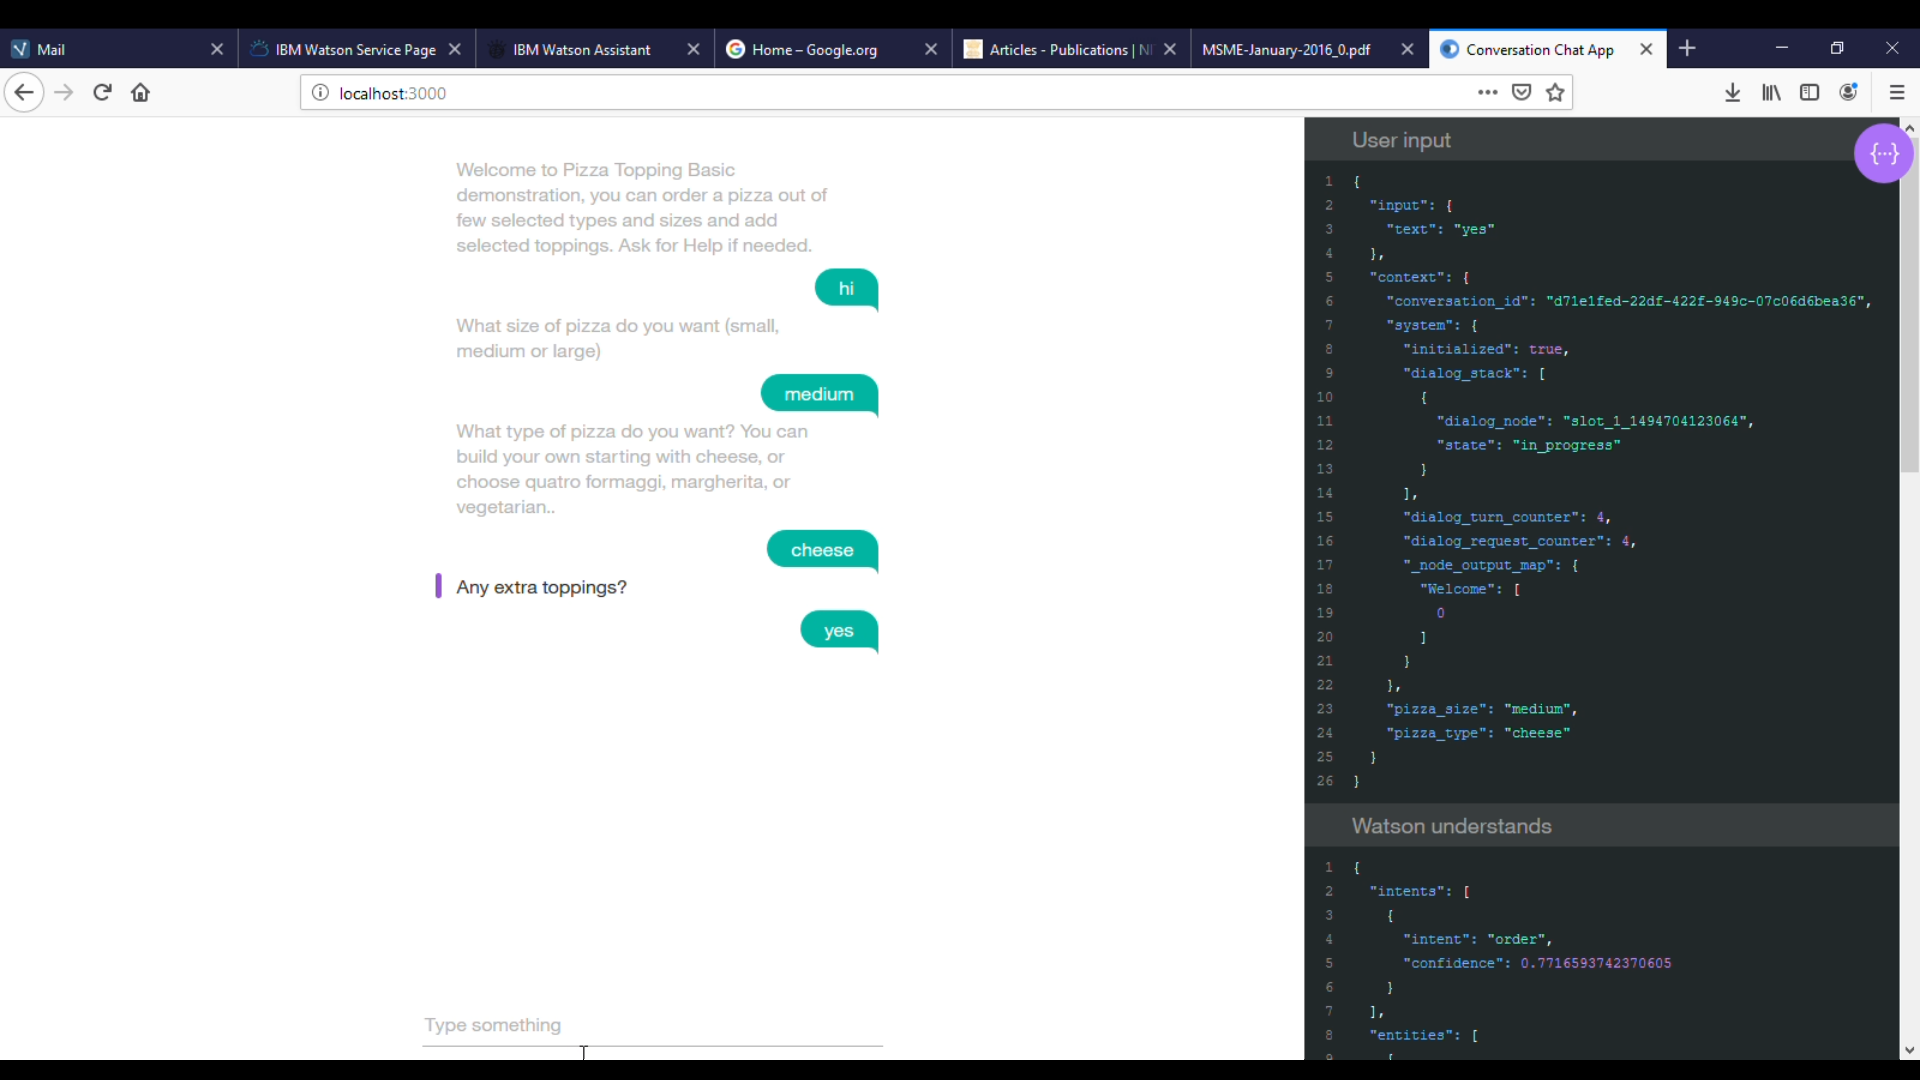Open a new browser tab with plus button

(1688, 49)
